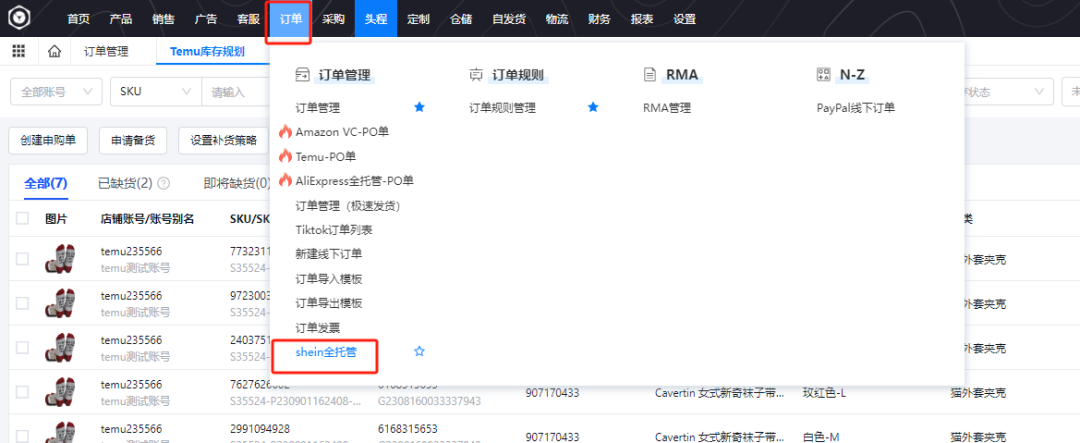Open AliExpress全托管-PO单 menu entry
Image resolution: width=1080 pixels, height=443 pixels.
click(x=355, y=181)
